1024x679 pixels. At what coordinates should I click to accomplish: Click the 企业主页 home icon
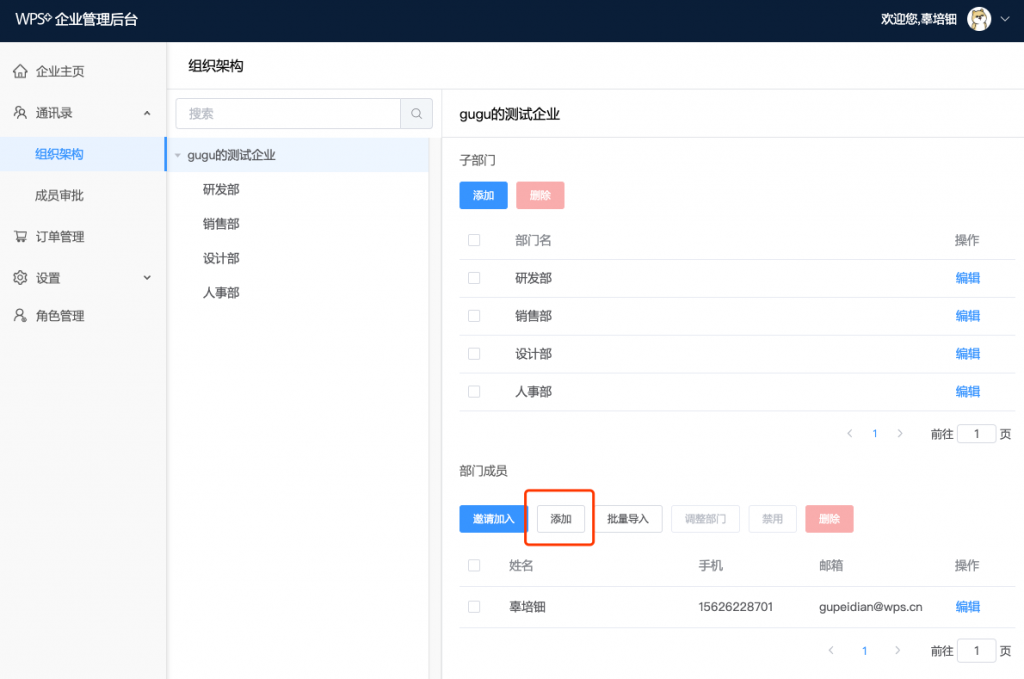click(x=20, y=72)
